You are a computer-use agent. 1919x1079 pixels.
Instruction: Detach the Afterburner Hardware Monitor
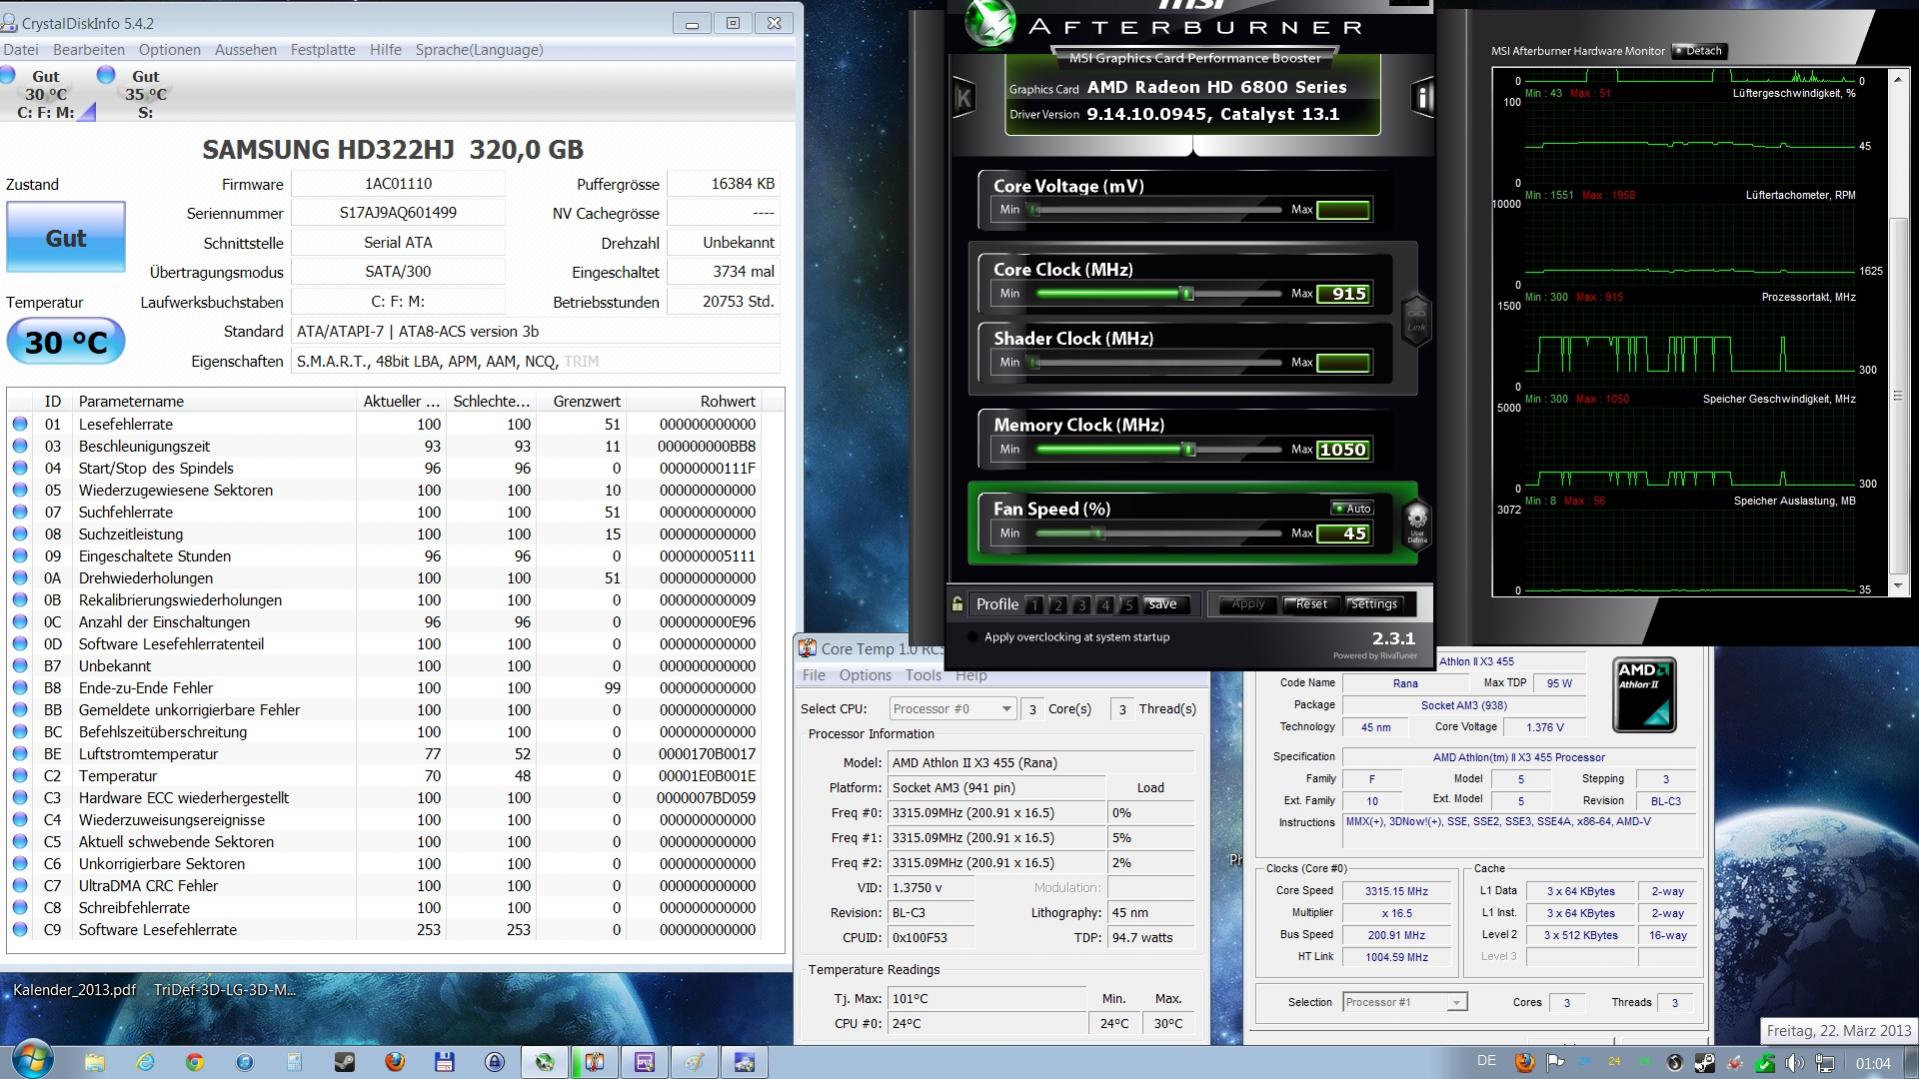pos(1700,51)
